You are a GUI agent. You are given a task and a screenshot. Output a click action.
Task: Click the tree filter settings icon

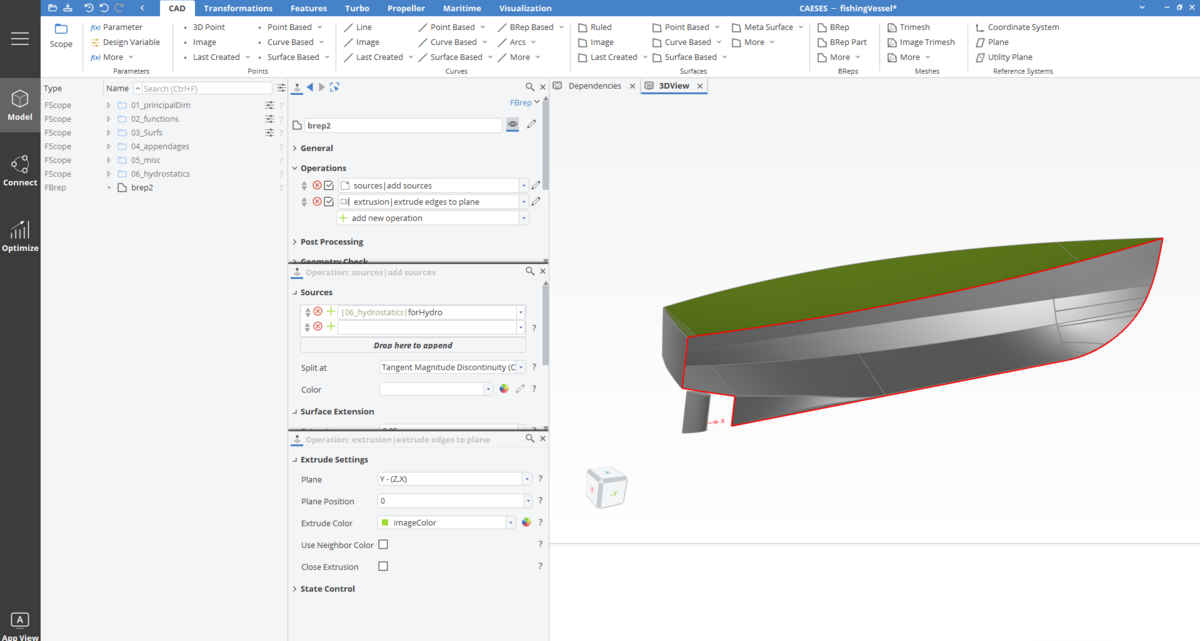tap(281, 88)
